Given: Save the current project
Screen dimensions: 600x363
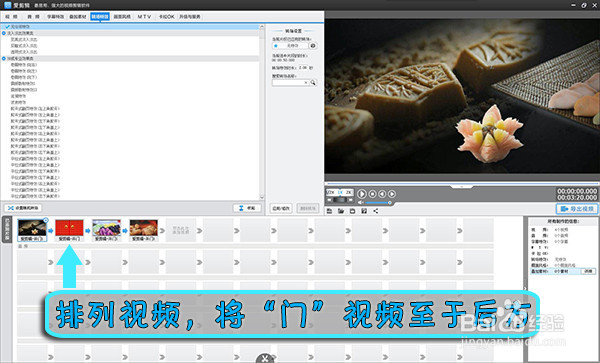Looking at the screenshot, I should (x=352, y=211).
